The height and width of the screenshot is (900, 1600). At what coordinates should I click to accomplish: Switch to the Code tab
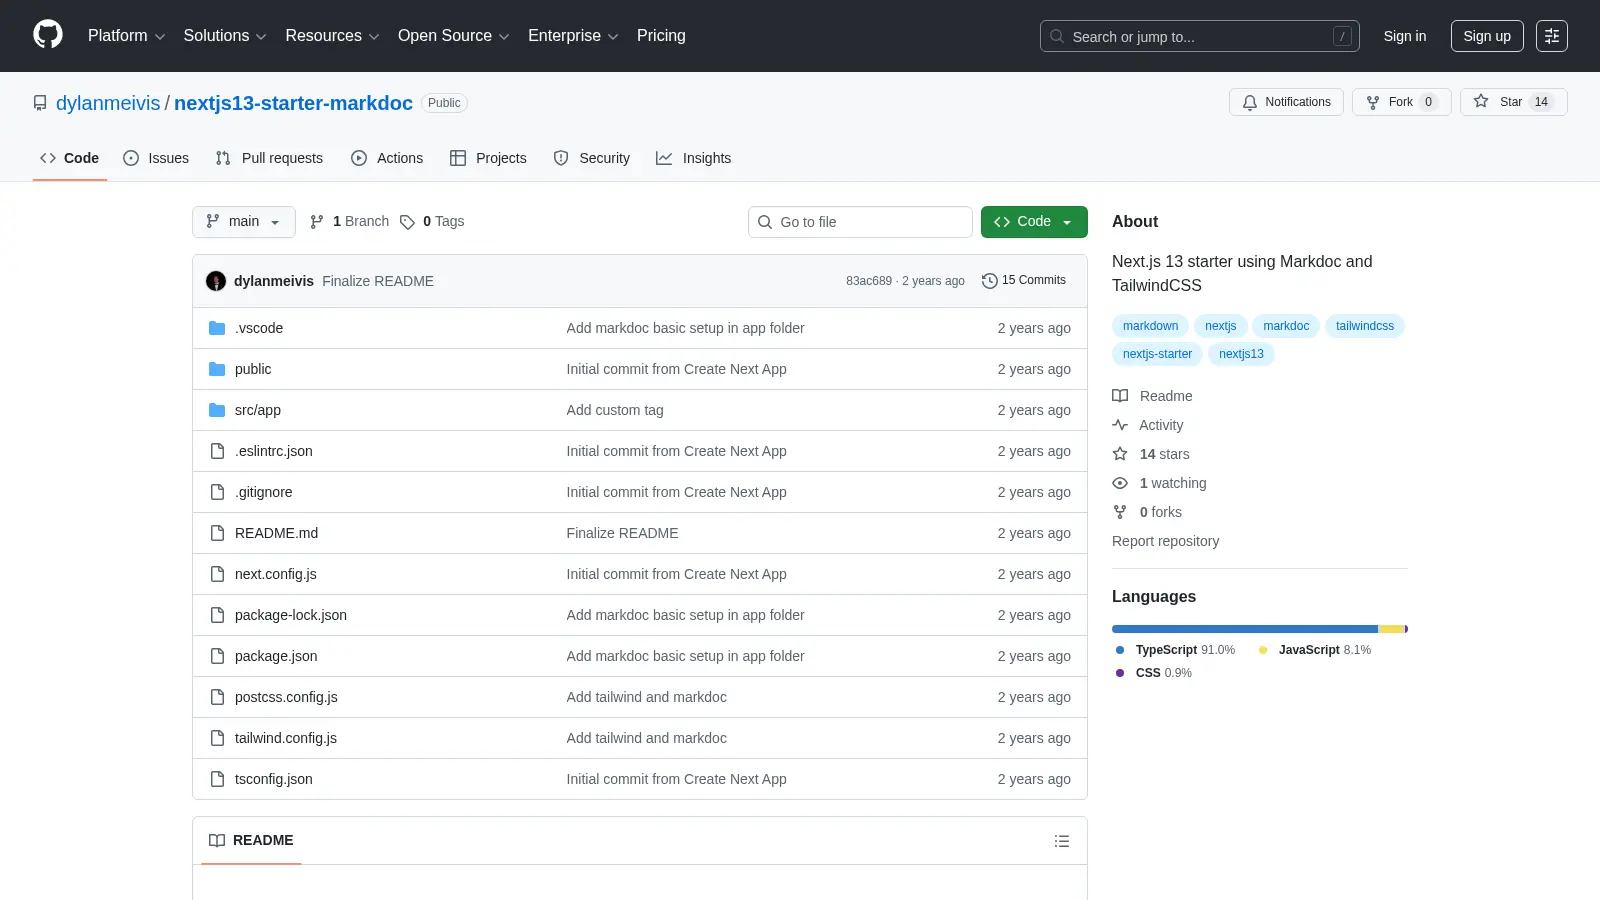click(x=70, y=158)
